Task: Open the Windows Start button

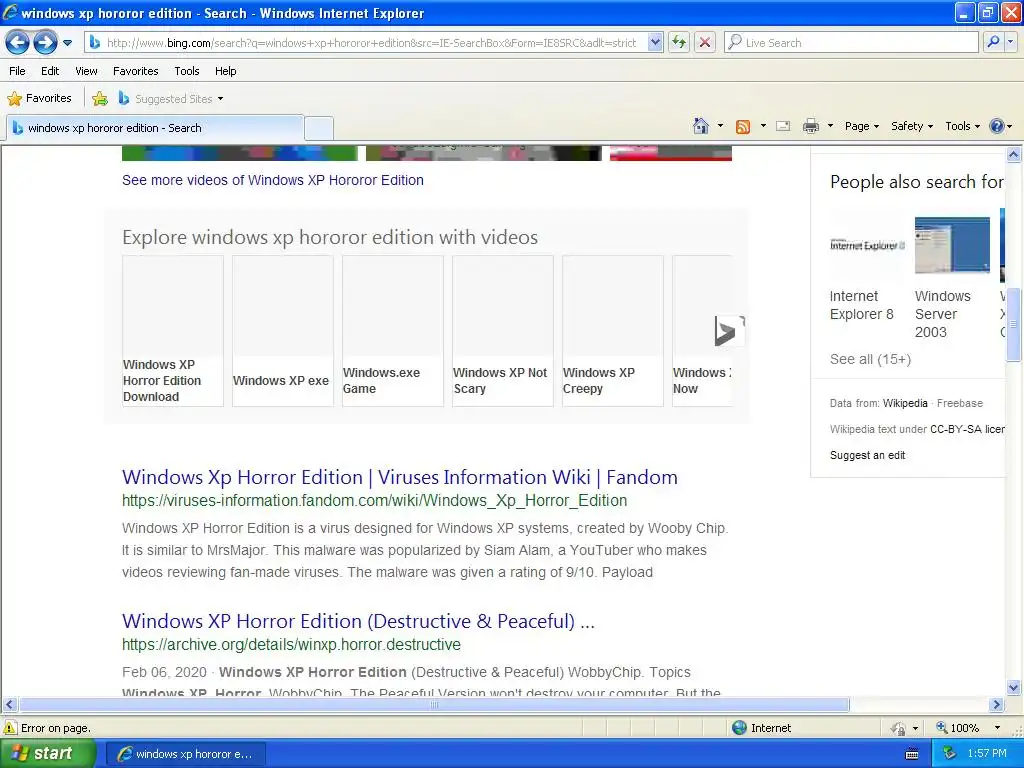Action: [x=47, y=754]
